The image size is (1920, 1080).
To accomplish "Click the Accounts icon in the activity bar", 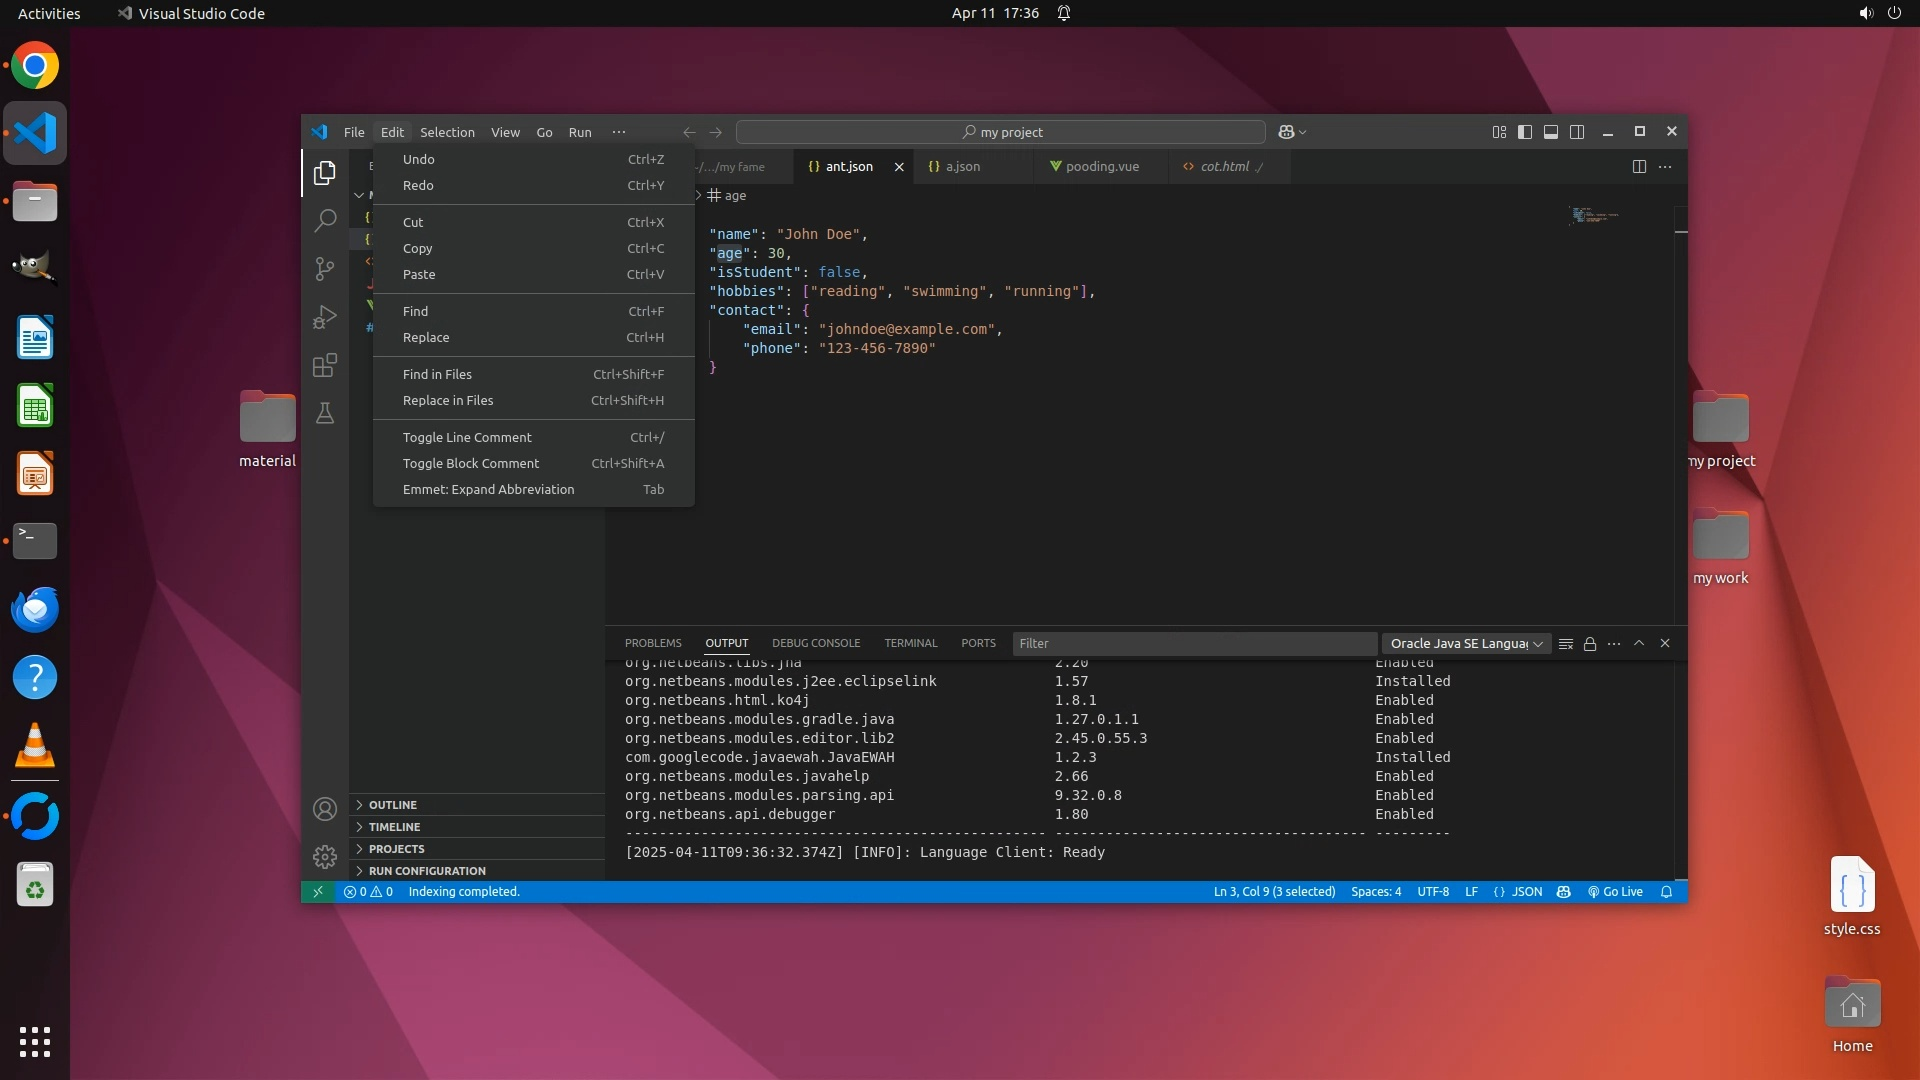I will tap(325, 809).
